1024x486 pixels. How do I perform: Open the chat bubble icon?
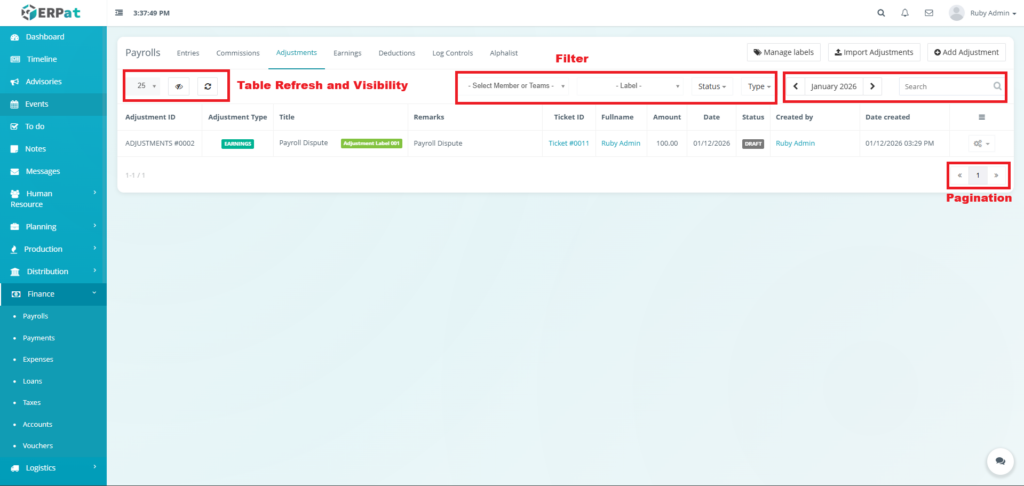[1000, 461]
